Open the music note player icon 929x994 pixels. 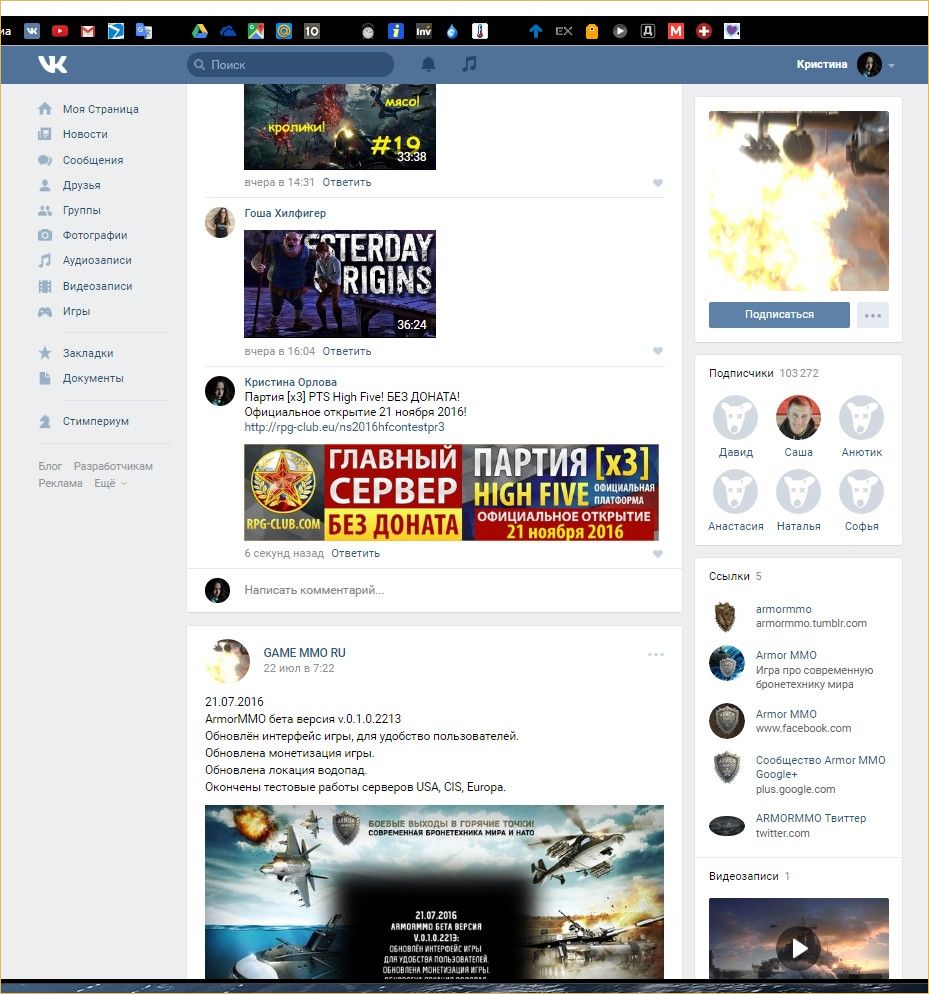(x=469, y=64)
